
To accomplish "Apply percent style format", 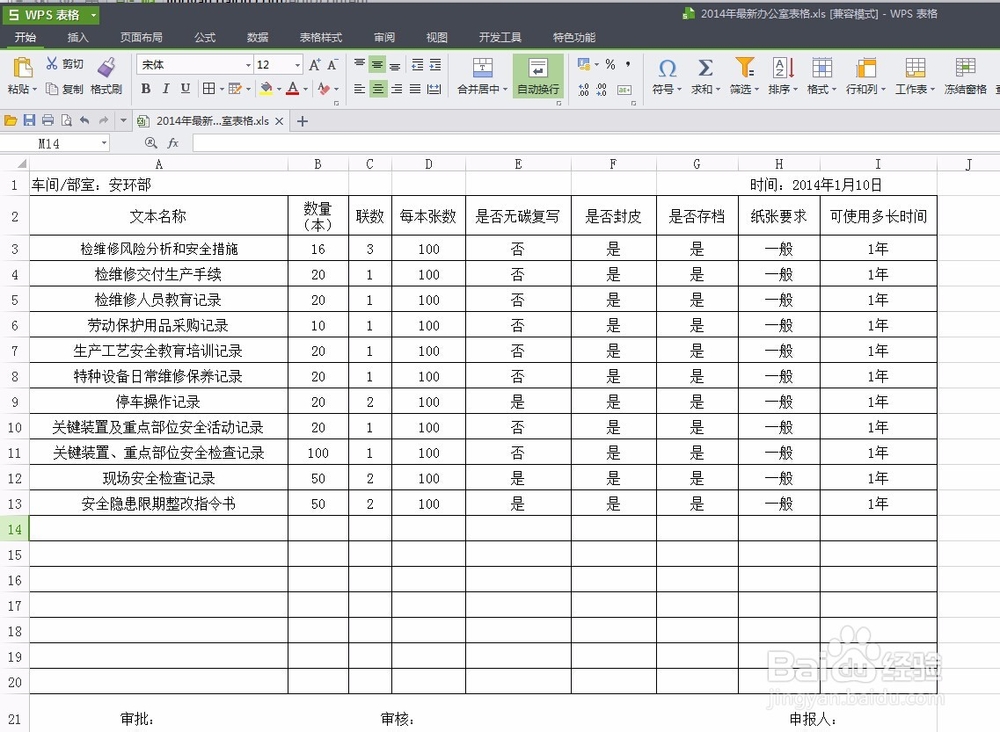I will (611, 64).
